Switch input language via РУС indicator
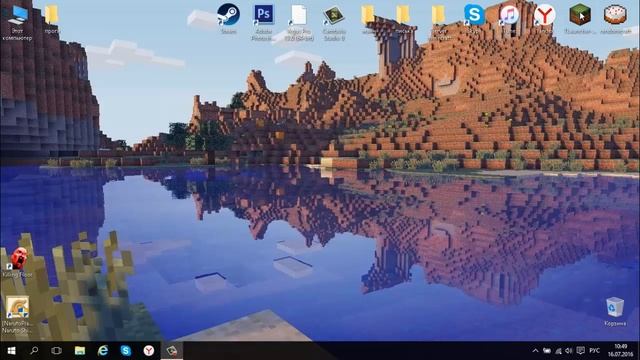Screen dimensions: 640x360 594,351
